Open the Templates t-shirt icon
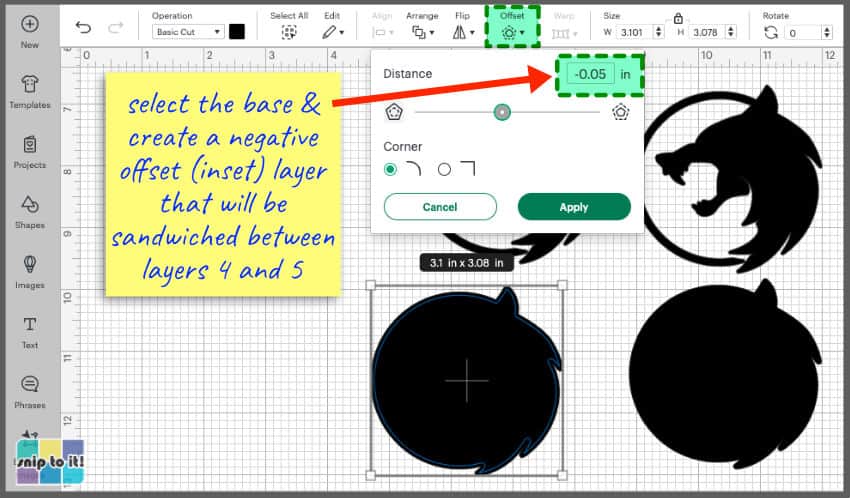Screen dimensions: 850x498 coord(29,84)
